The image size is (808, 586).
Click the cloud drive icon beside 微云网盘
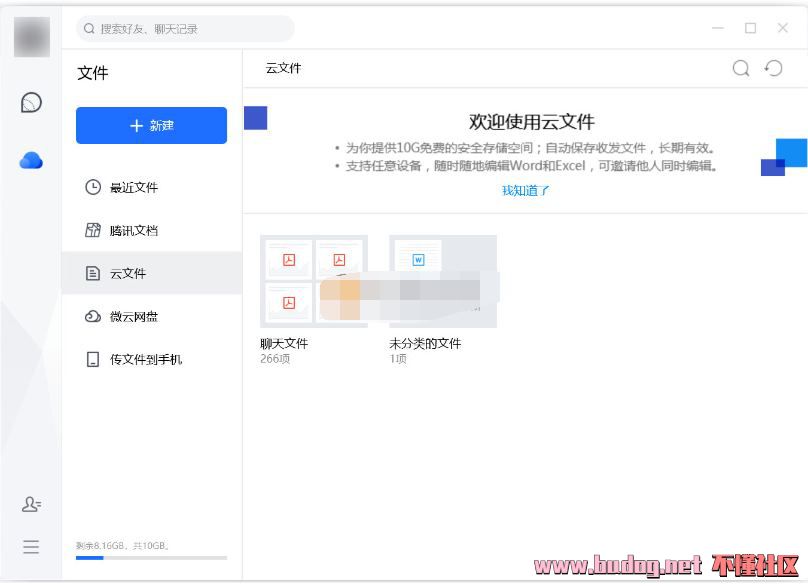93,316
